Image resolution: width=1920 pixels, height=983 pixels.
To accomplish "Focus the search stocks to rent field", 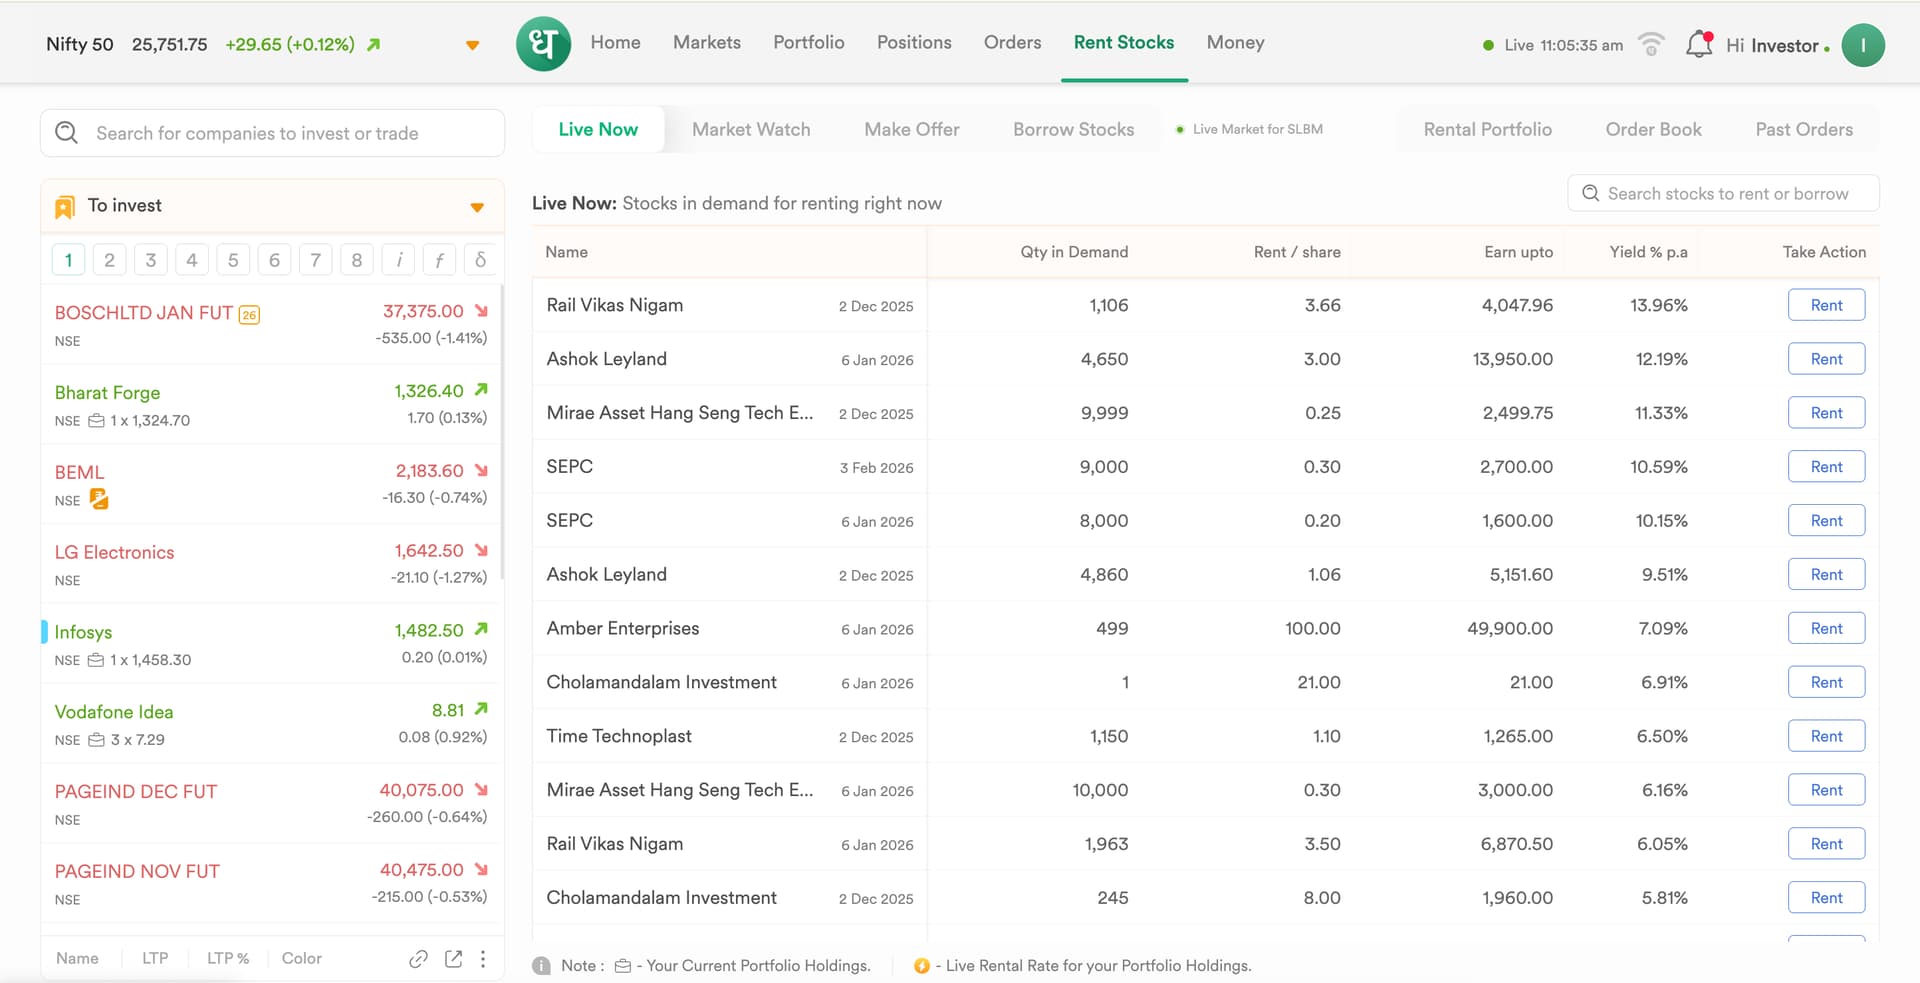I will point(1727,194).
